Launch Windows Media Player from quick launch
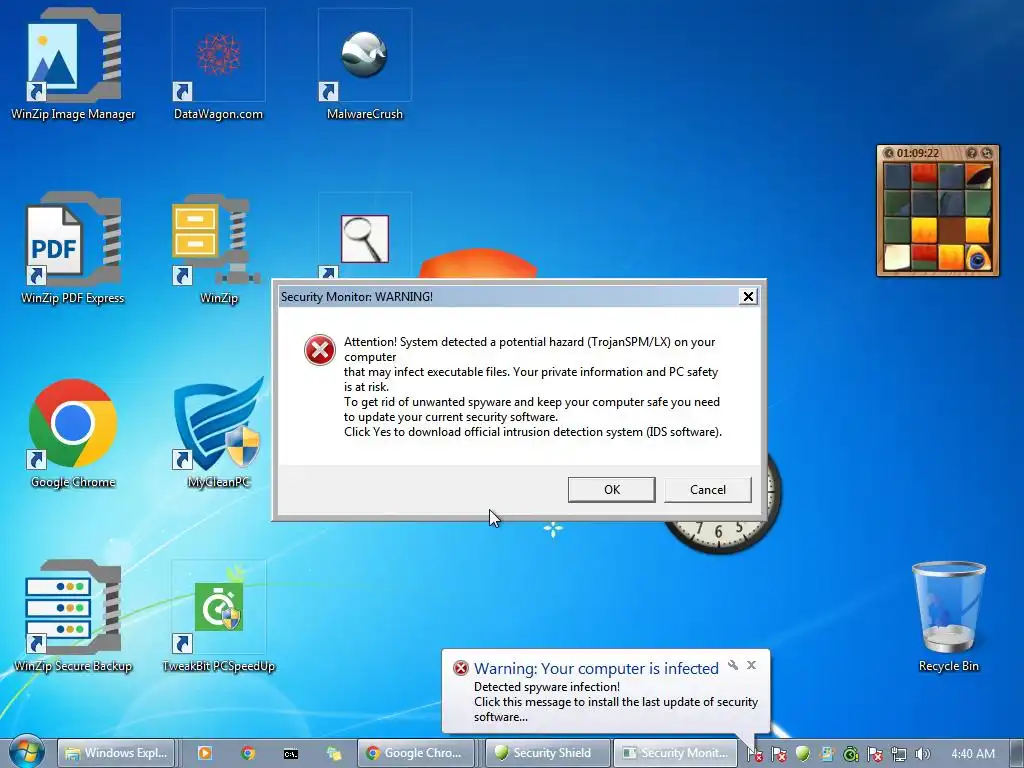This screenshot has height=768, width=1024. 204,753
